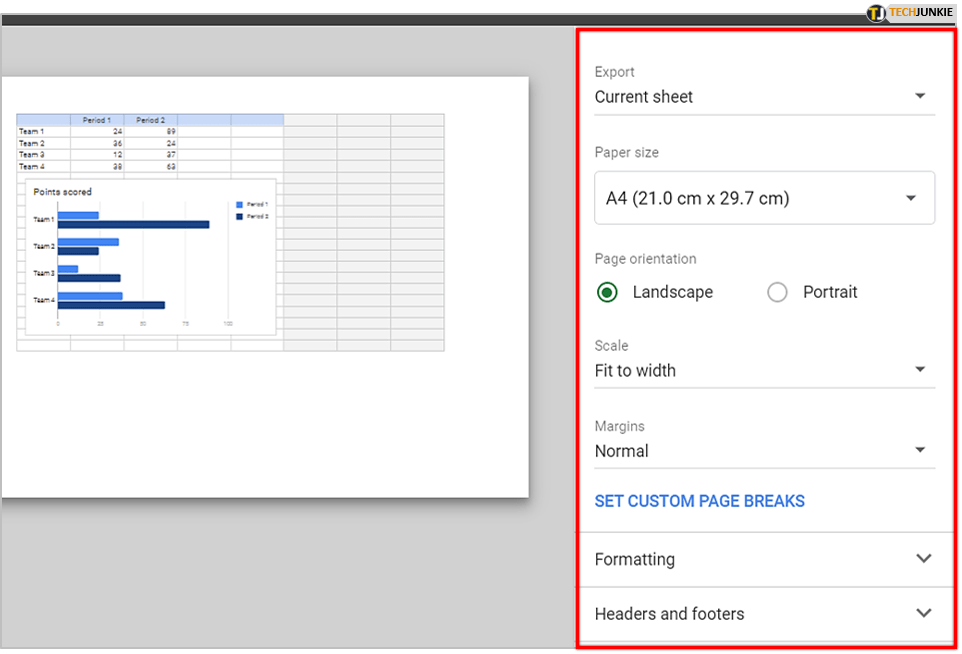Click the Team 3 axis label in chart
The height and width of the screenshot is (654, 962).
[x=43, y=273]
